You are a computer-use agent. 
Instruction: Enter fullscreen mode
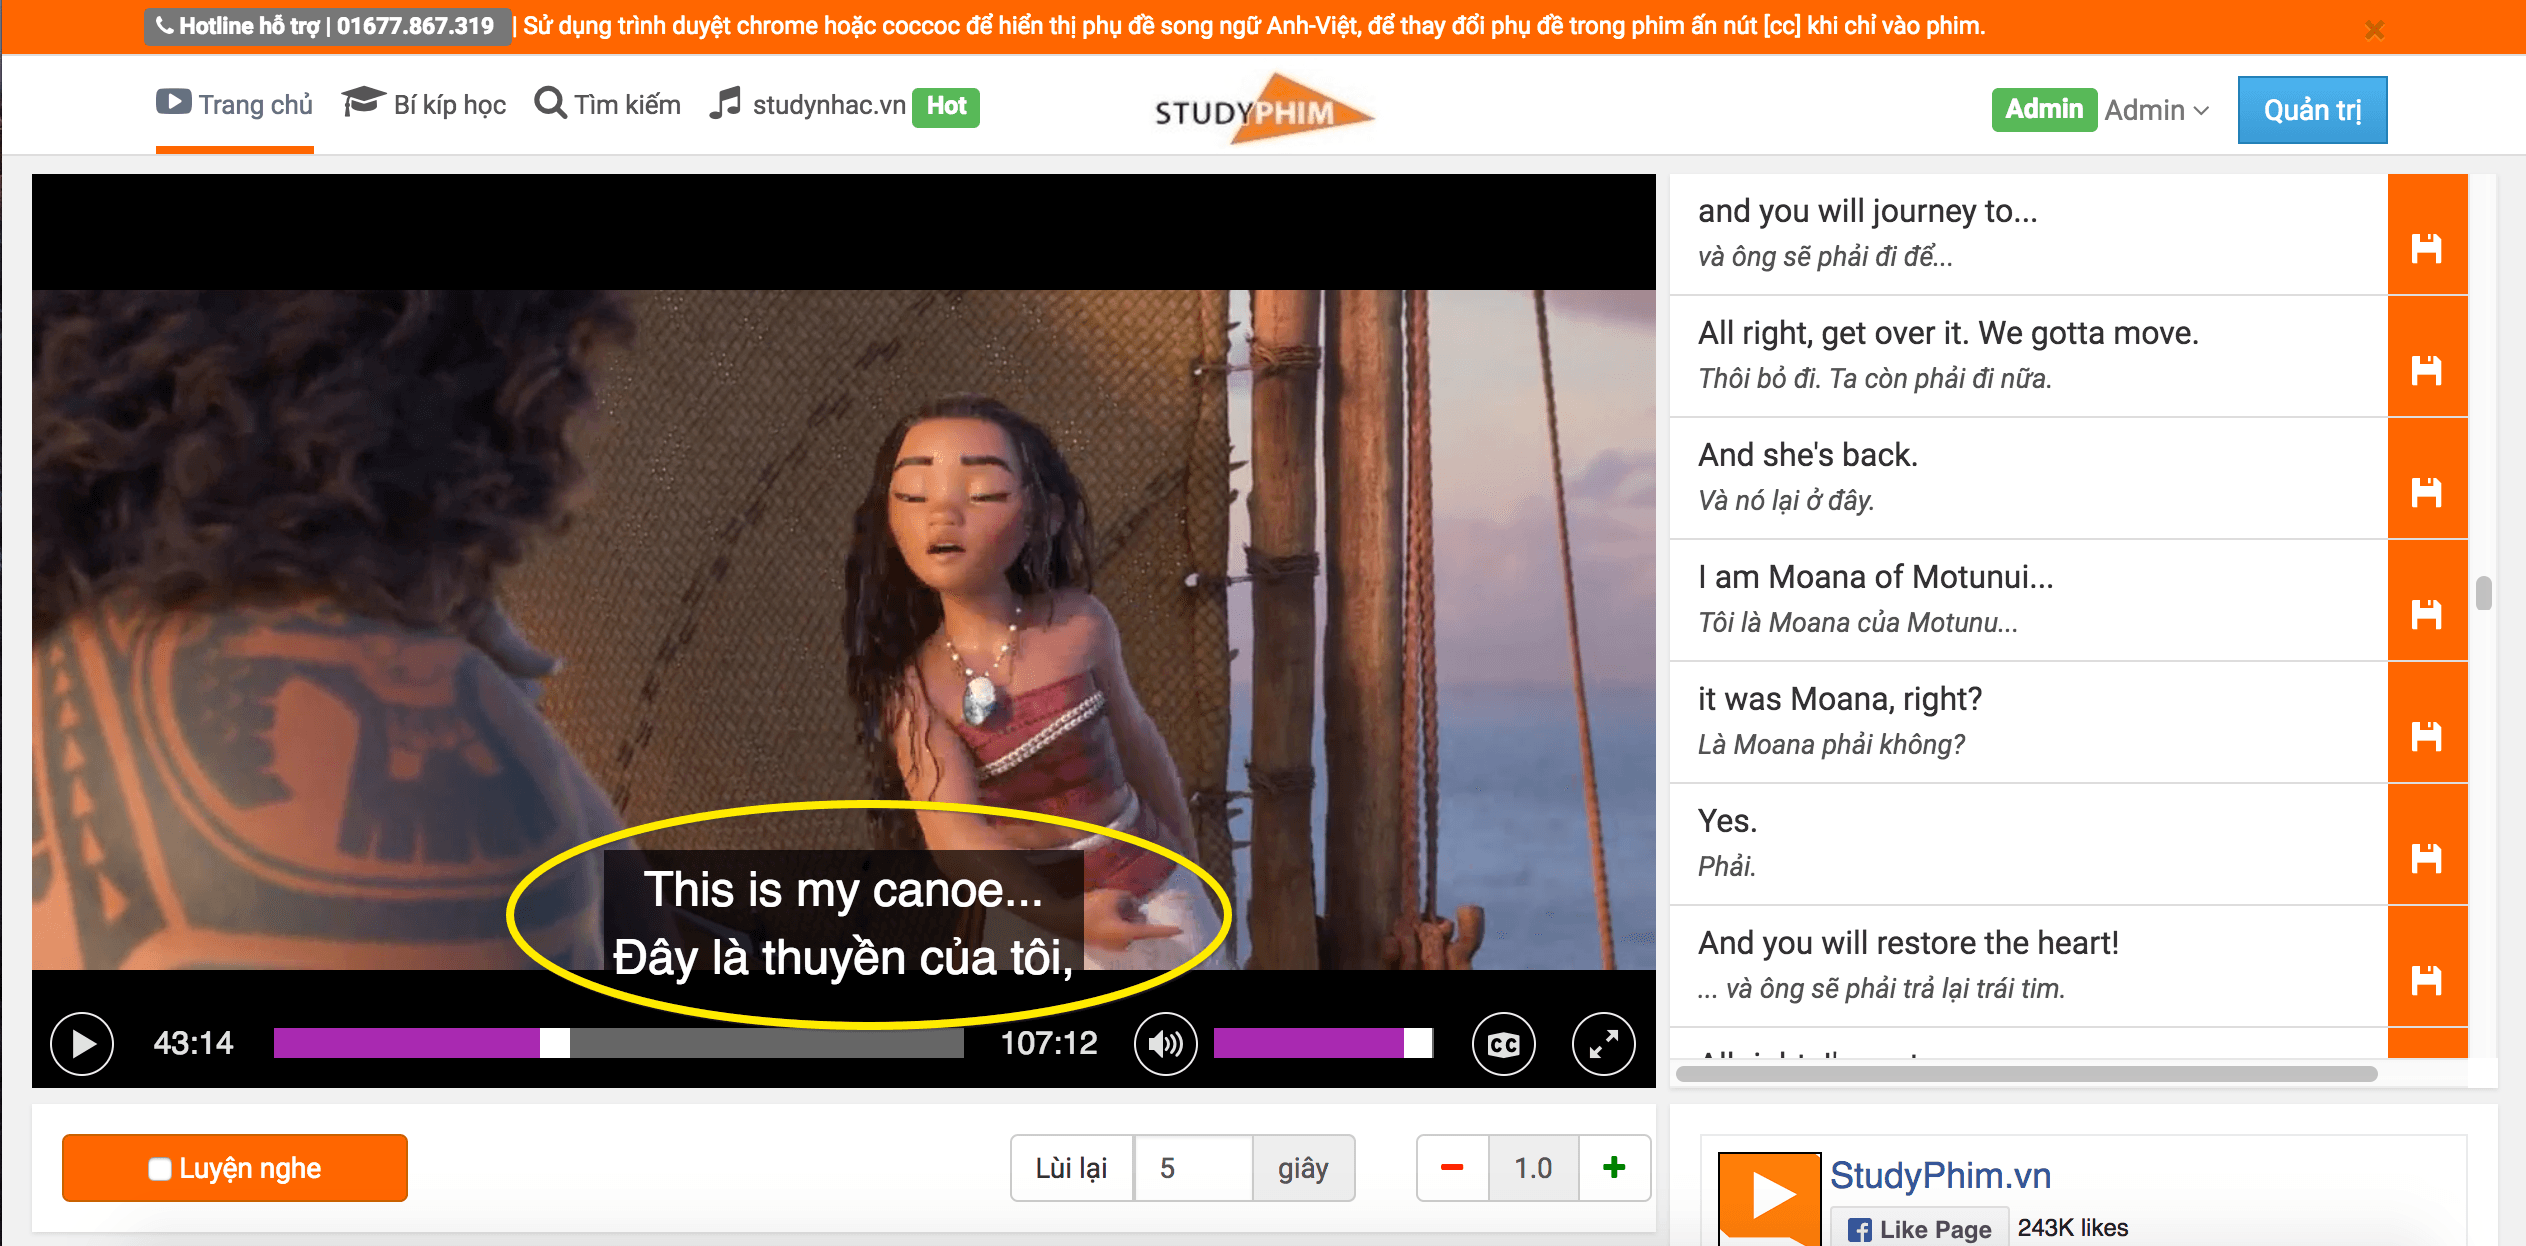click(1603, 1044)
